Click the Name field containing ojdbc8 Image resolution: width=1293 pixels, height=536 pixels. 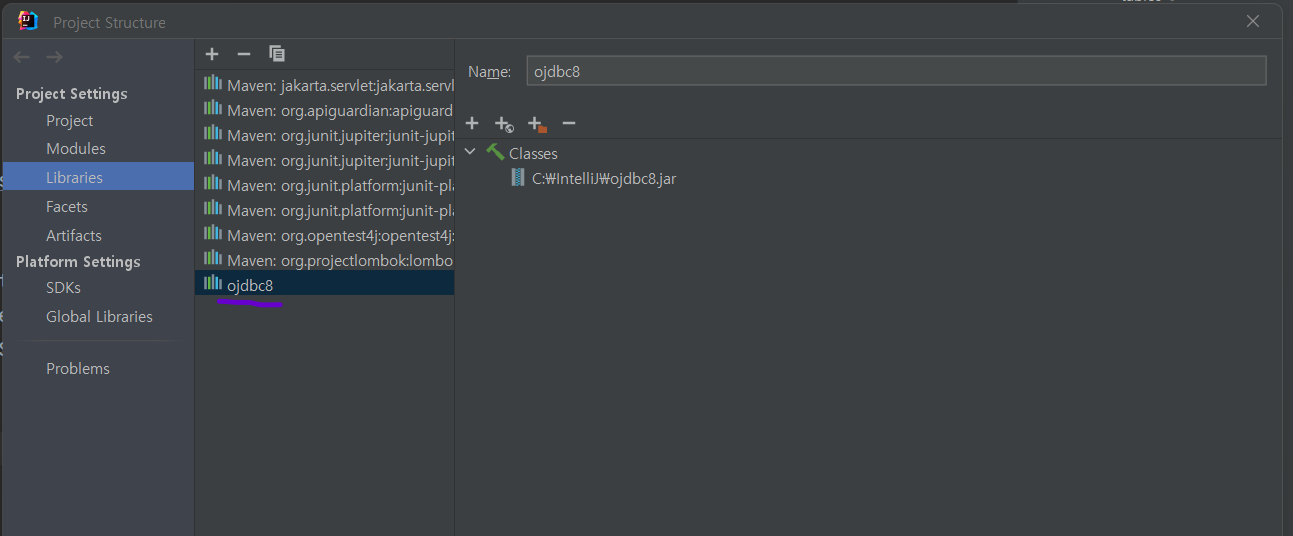[896, 71]
